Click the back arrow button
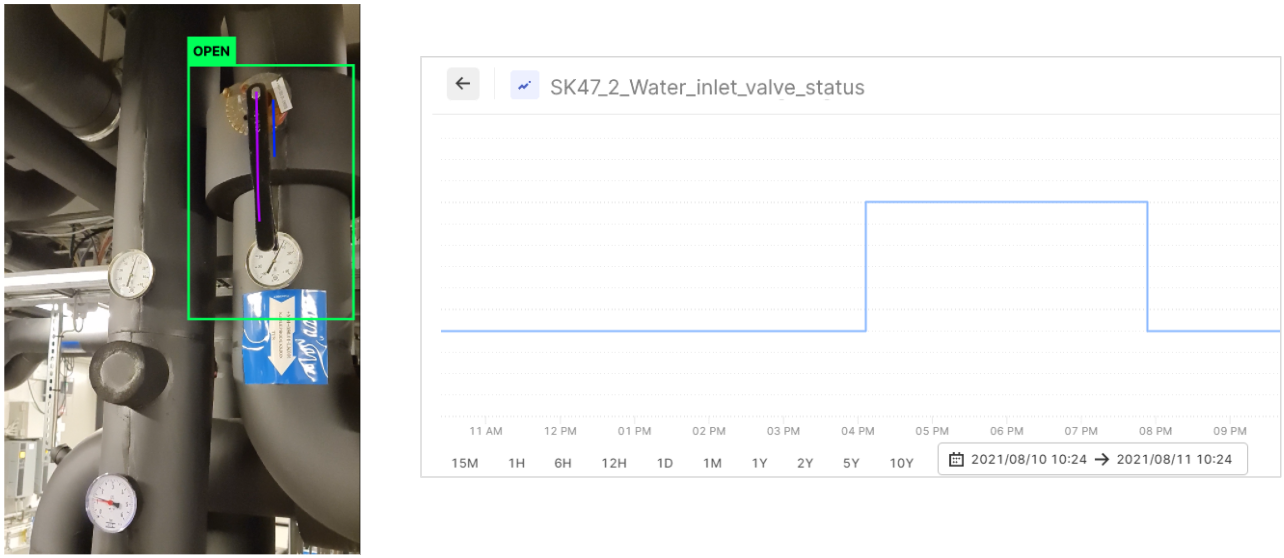This screenshot has height=558, width=1284. pos(462,84)
